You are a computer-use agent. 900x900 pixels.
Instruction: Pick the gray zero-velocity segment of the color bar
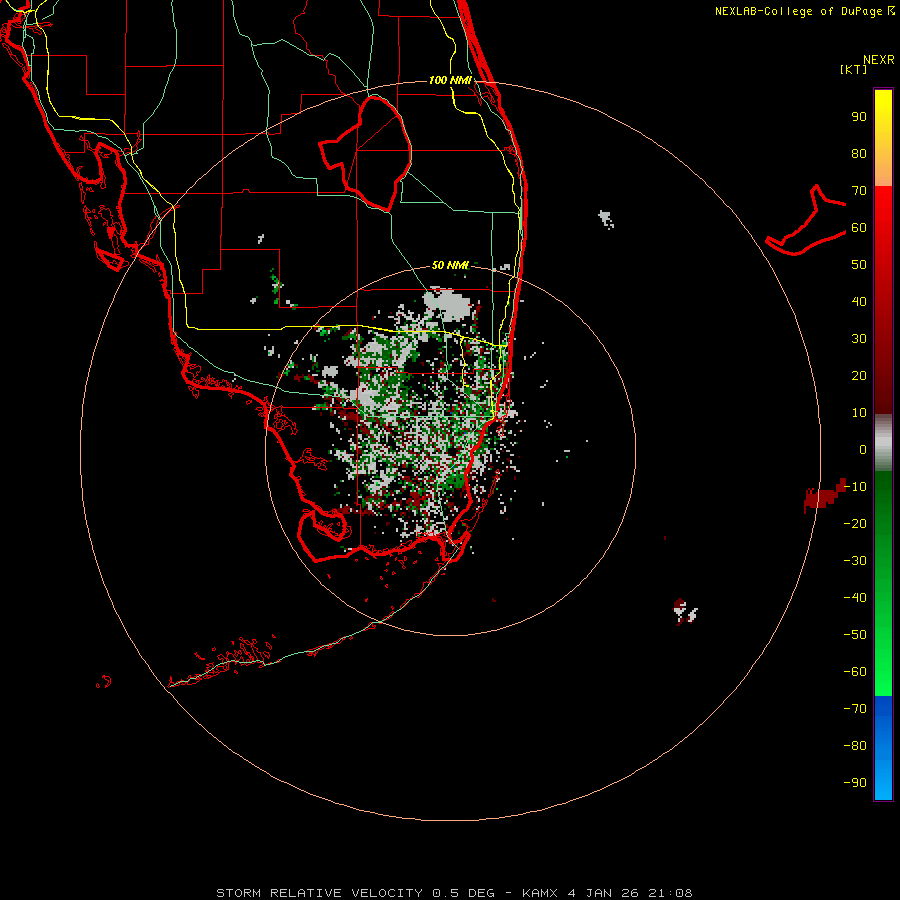click(883, 443)
